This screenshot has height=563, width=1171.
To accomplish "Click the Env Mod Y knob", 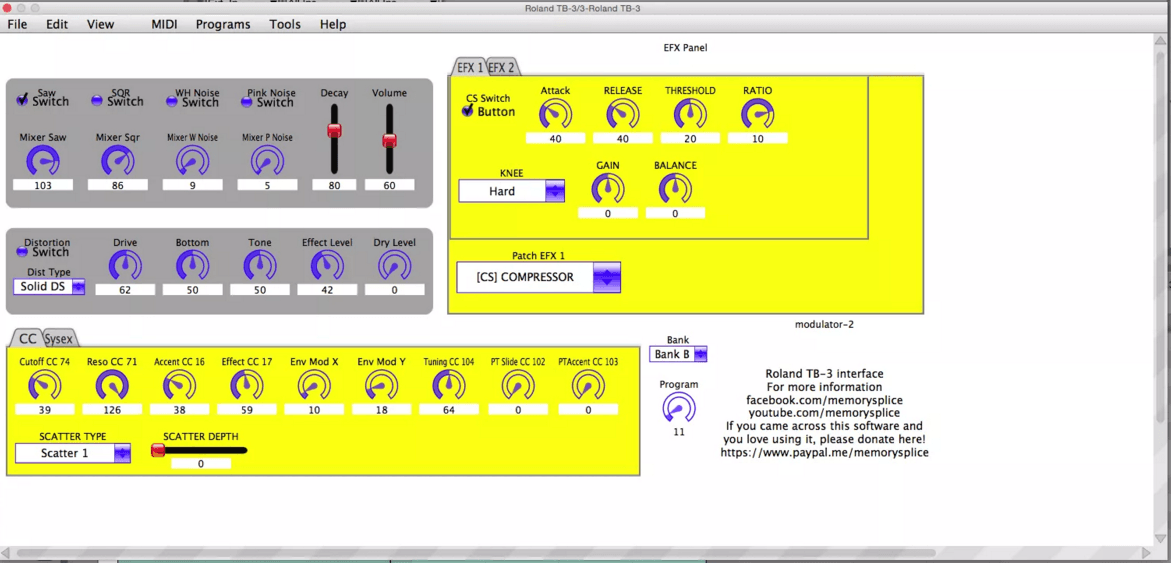I will [x=381, y=386].
